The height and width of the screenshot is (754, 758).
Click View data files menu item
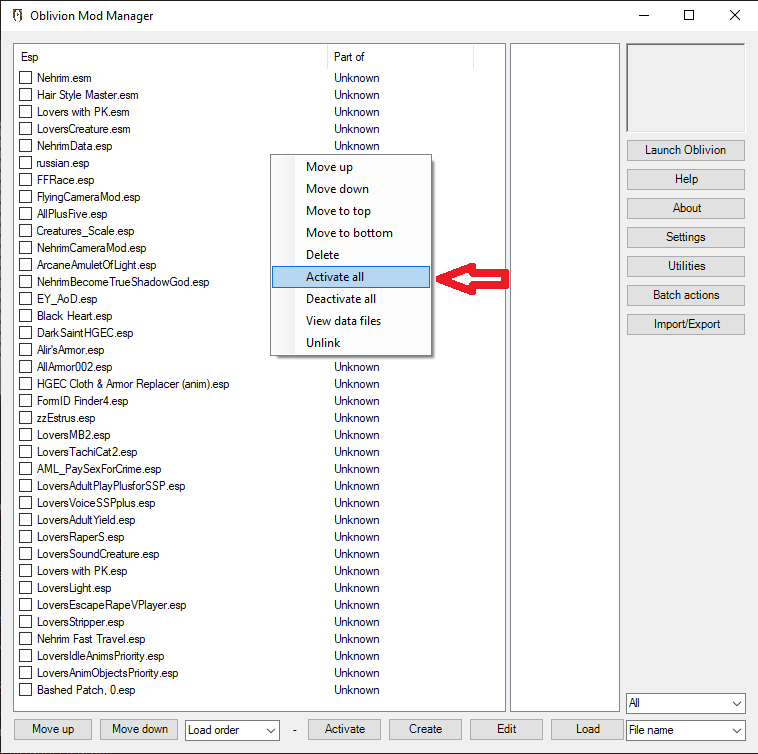(343, 321)
